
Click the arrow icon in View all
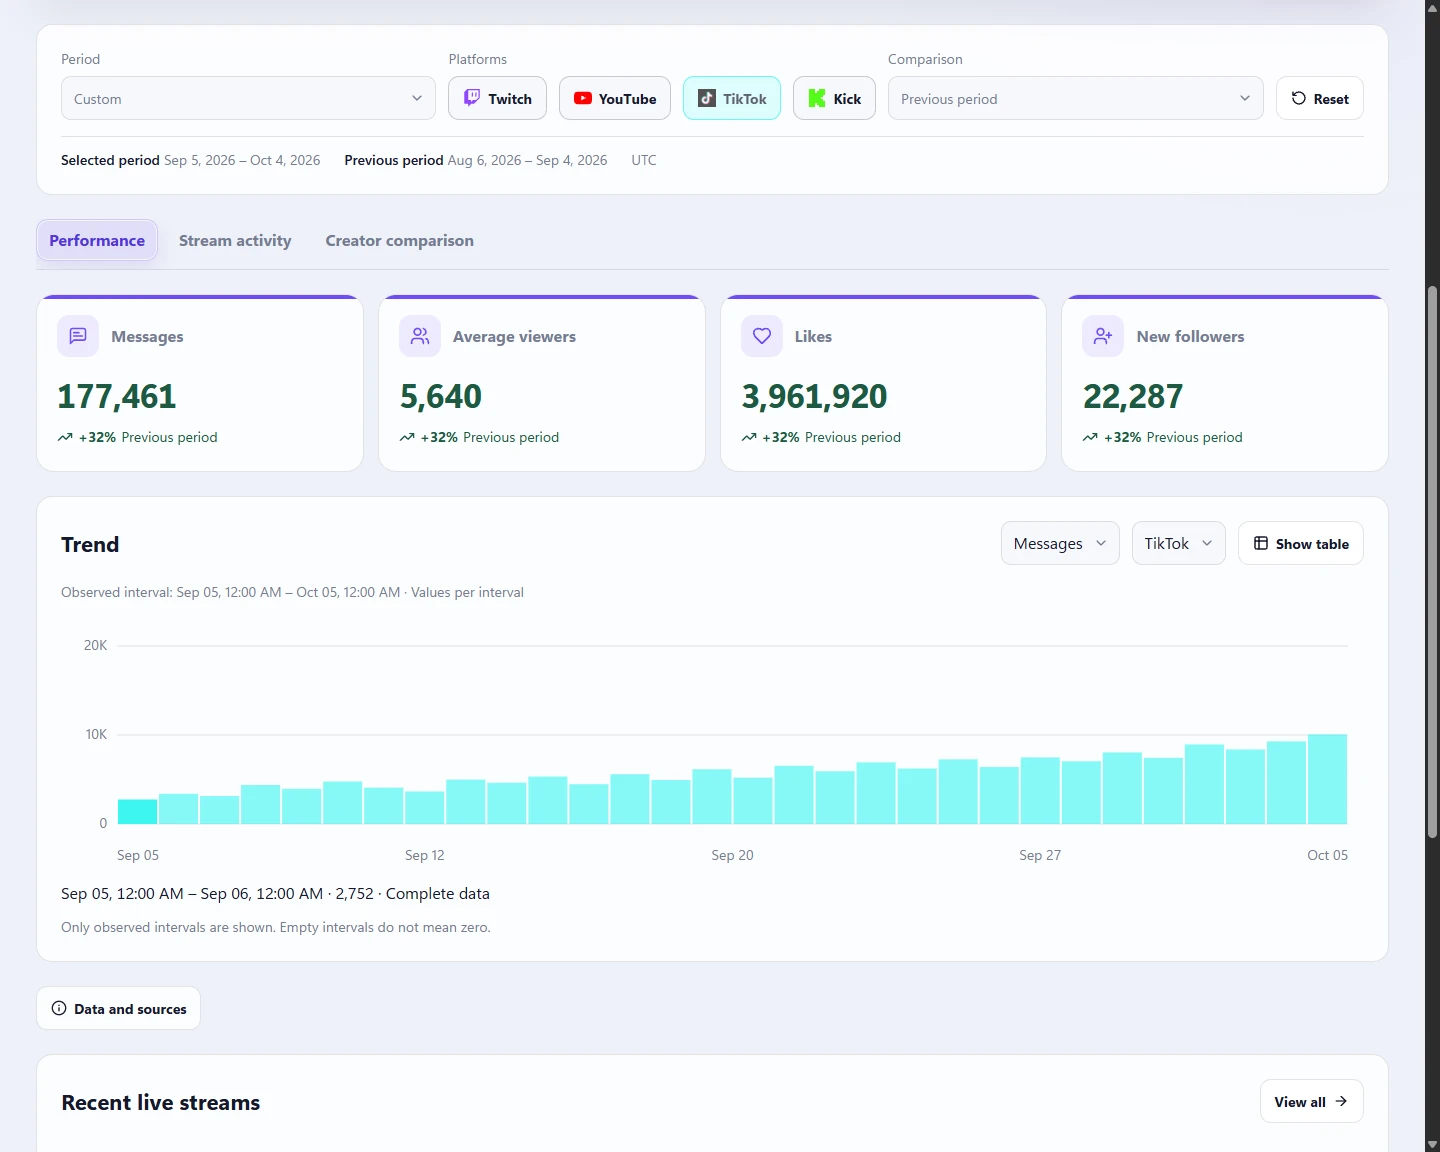pyautogui.click(x=1341, y=1101)
